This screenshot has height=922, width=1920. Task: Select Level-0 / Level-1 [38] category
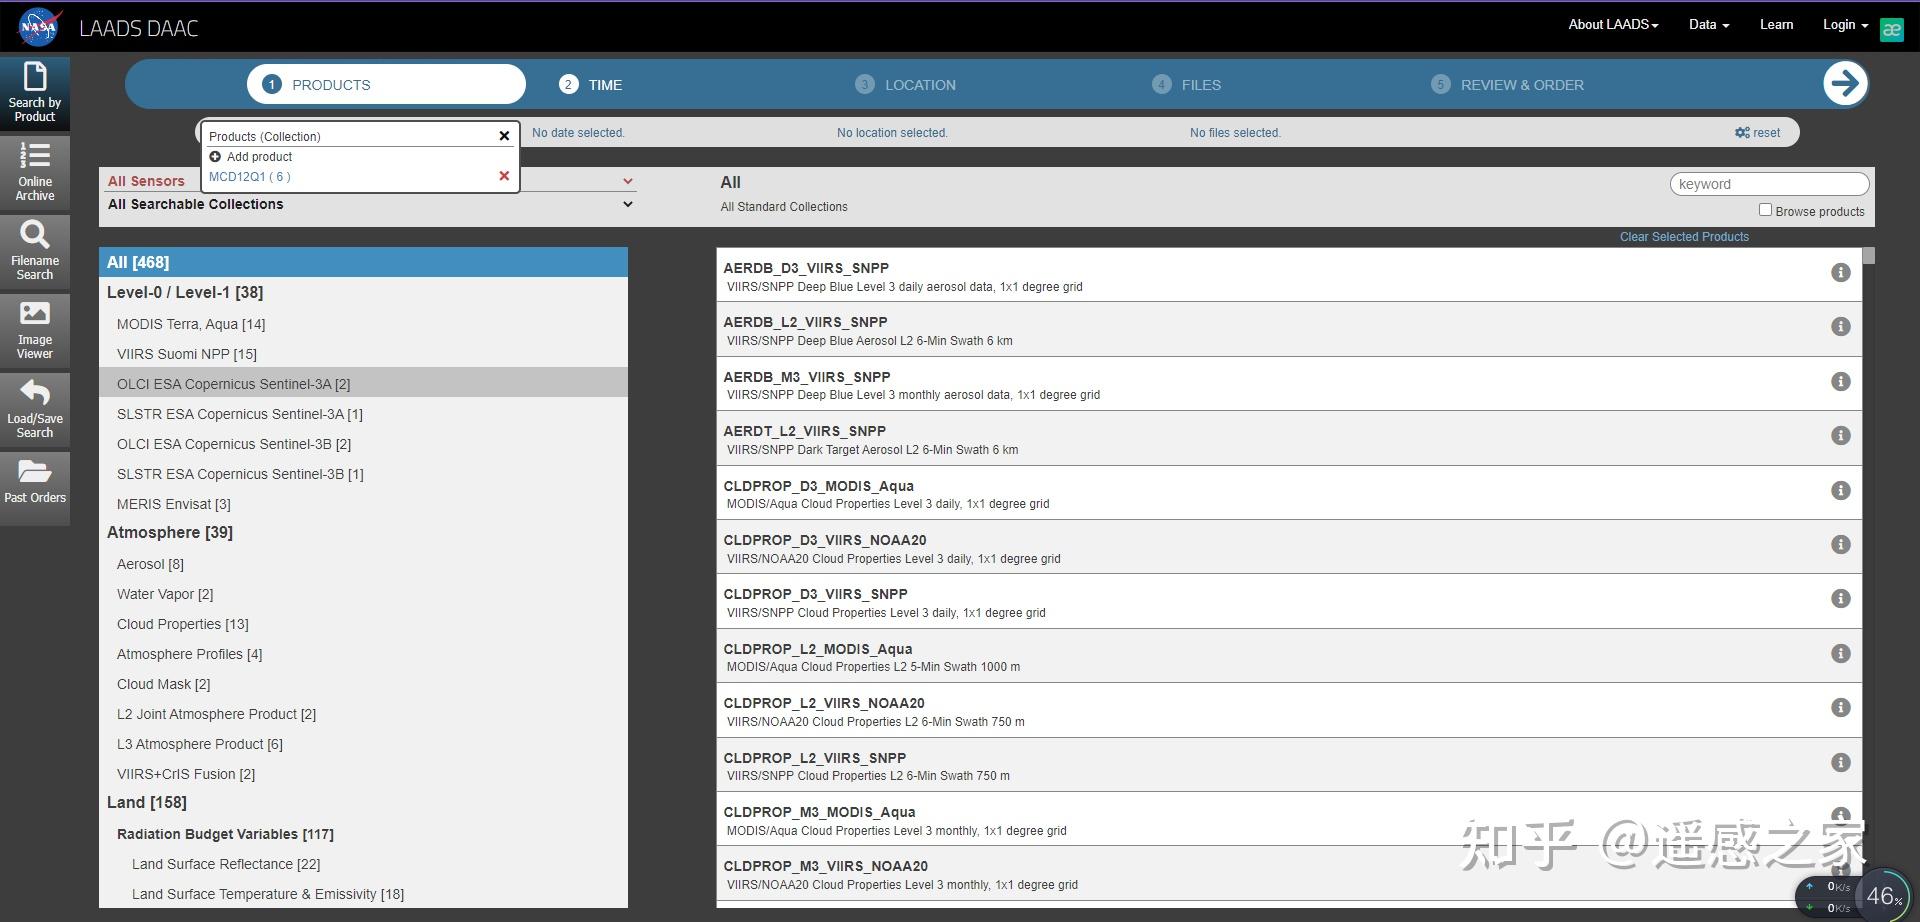point(185,293)
